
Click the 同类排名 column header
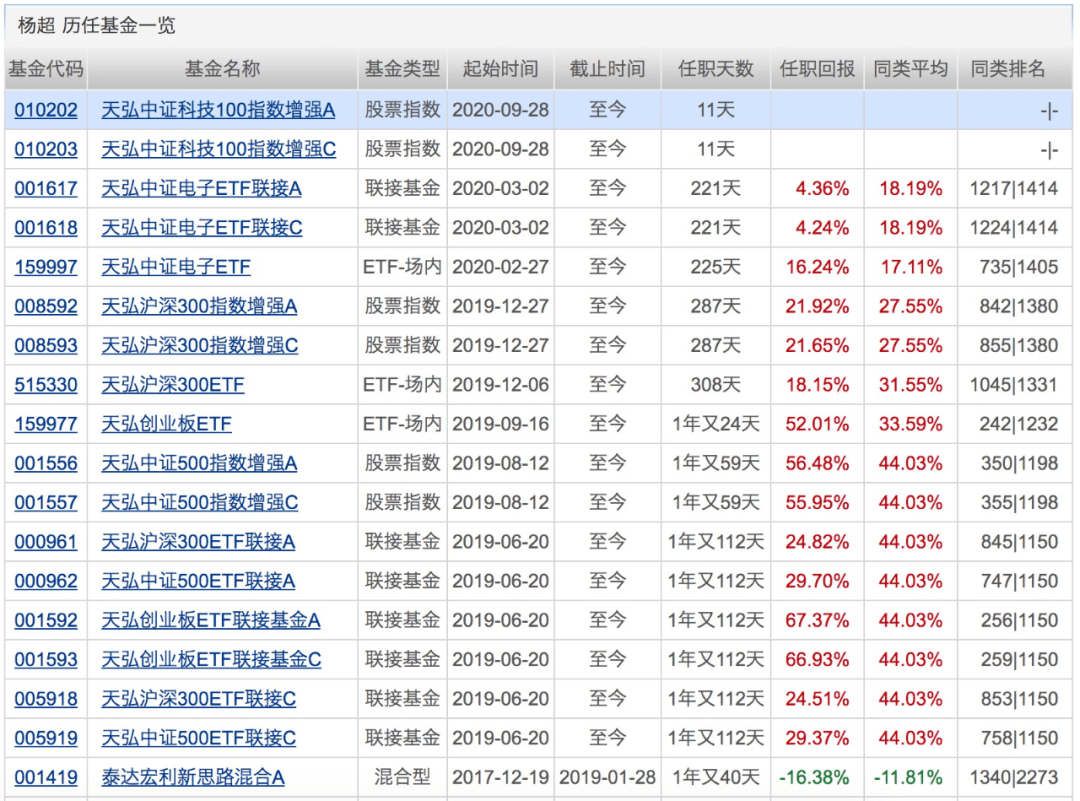[x=1008, y=69]
